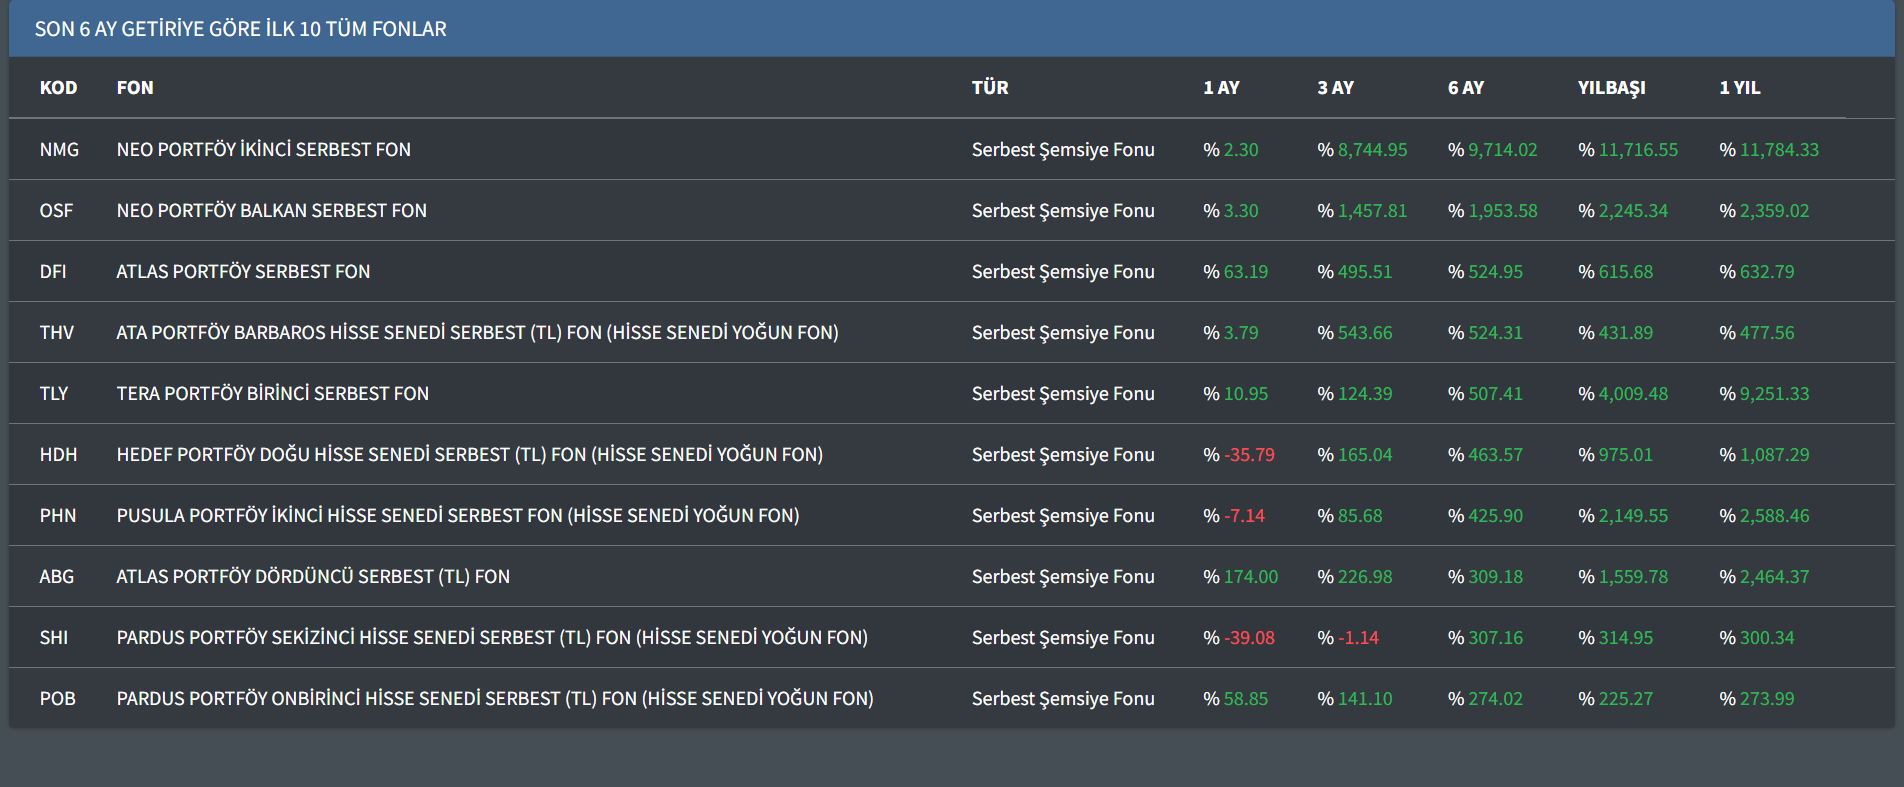The height and width of the screenshot is (787, 1904).
Task: Select the PARDUS PORTFÖY SEKİZİNCİ fund
Action: 491,638
